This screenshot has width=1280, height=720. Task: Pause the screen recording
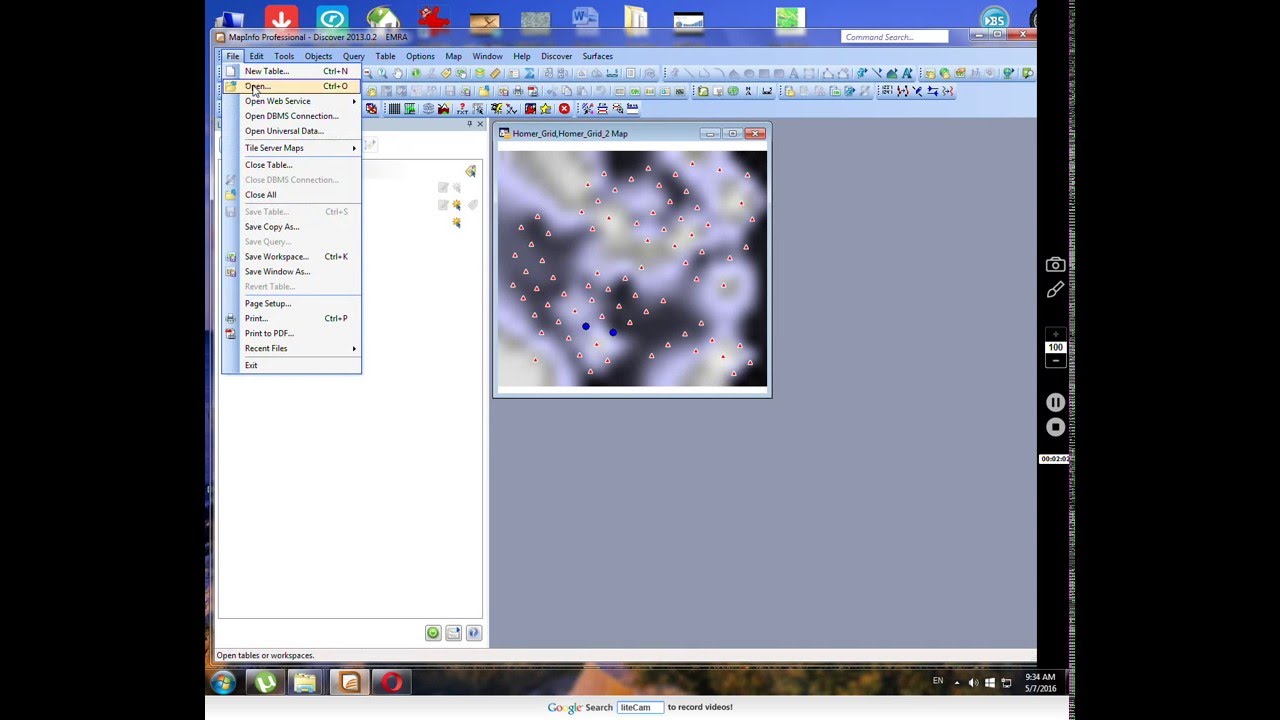[1055, 402]
